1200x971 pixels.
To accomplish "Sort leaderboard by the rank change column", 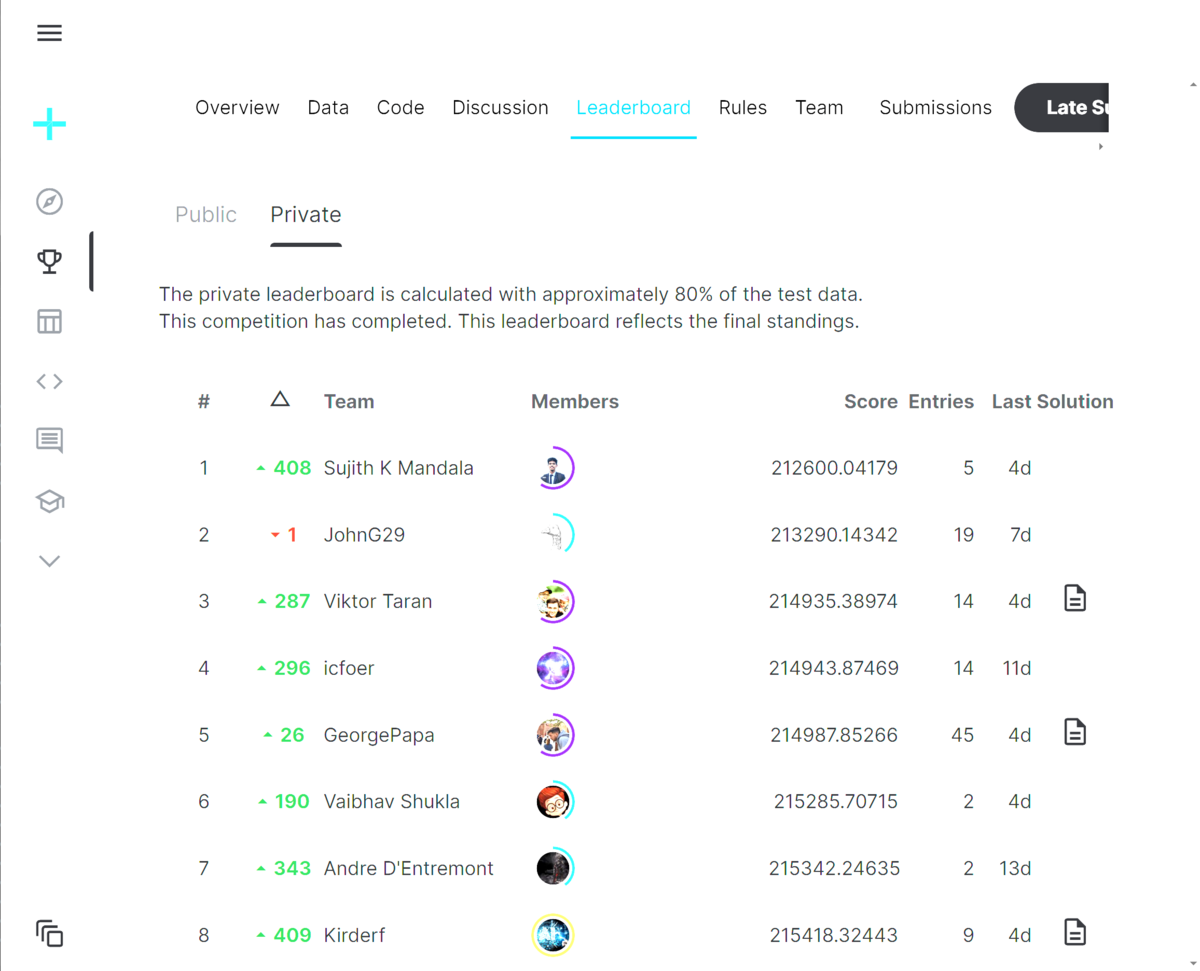I will [280, 398].
